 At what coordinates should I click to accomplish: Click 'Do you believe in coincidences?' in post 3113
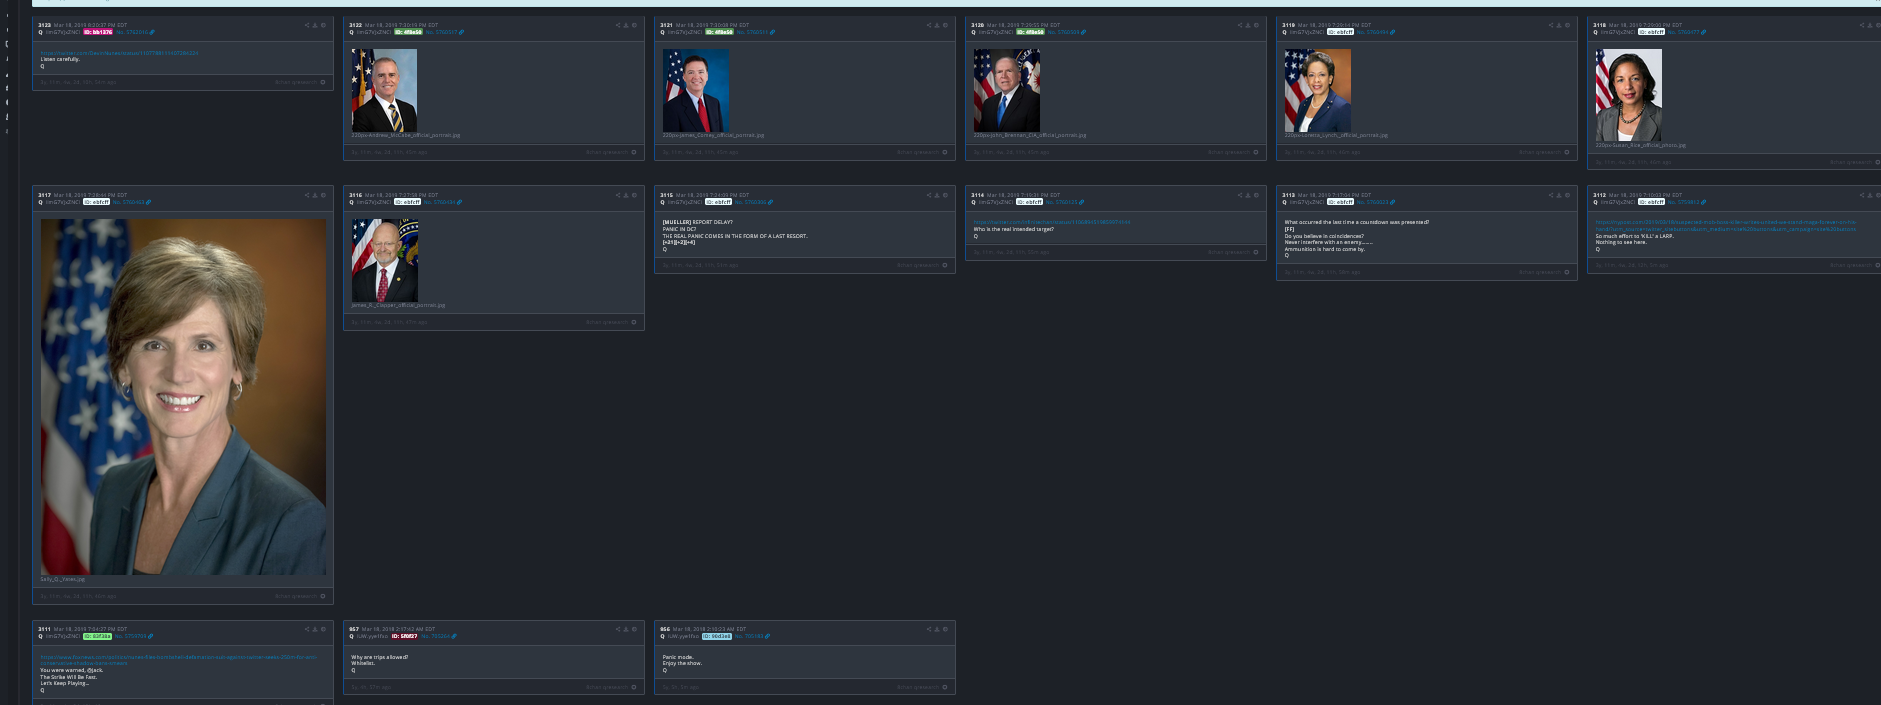pyautogui.click(x=1324, y=236)
